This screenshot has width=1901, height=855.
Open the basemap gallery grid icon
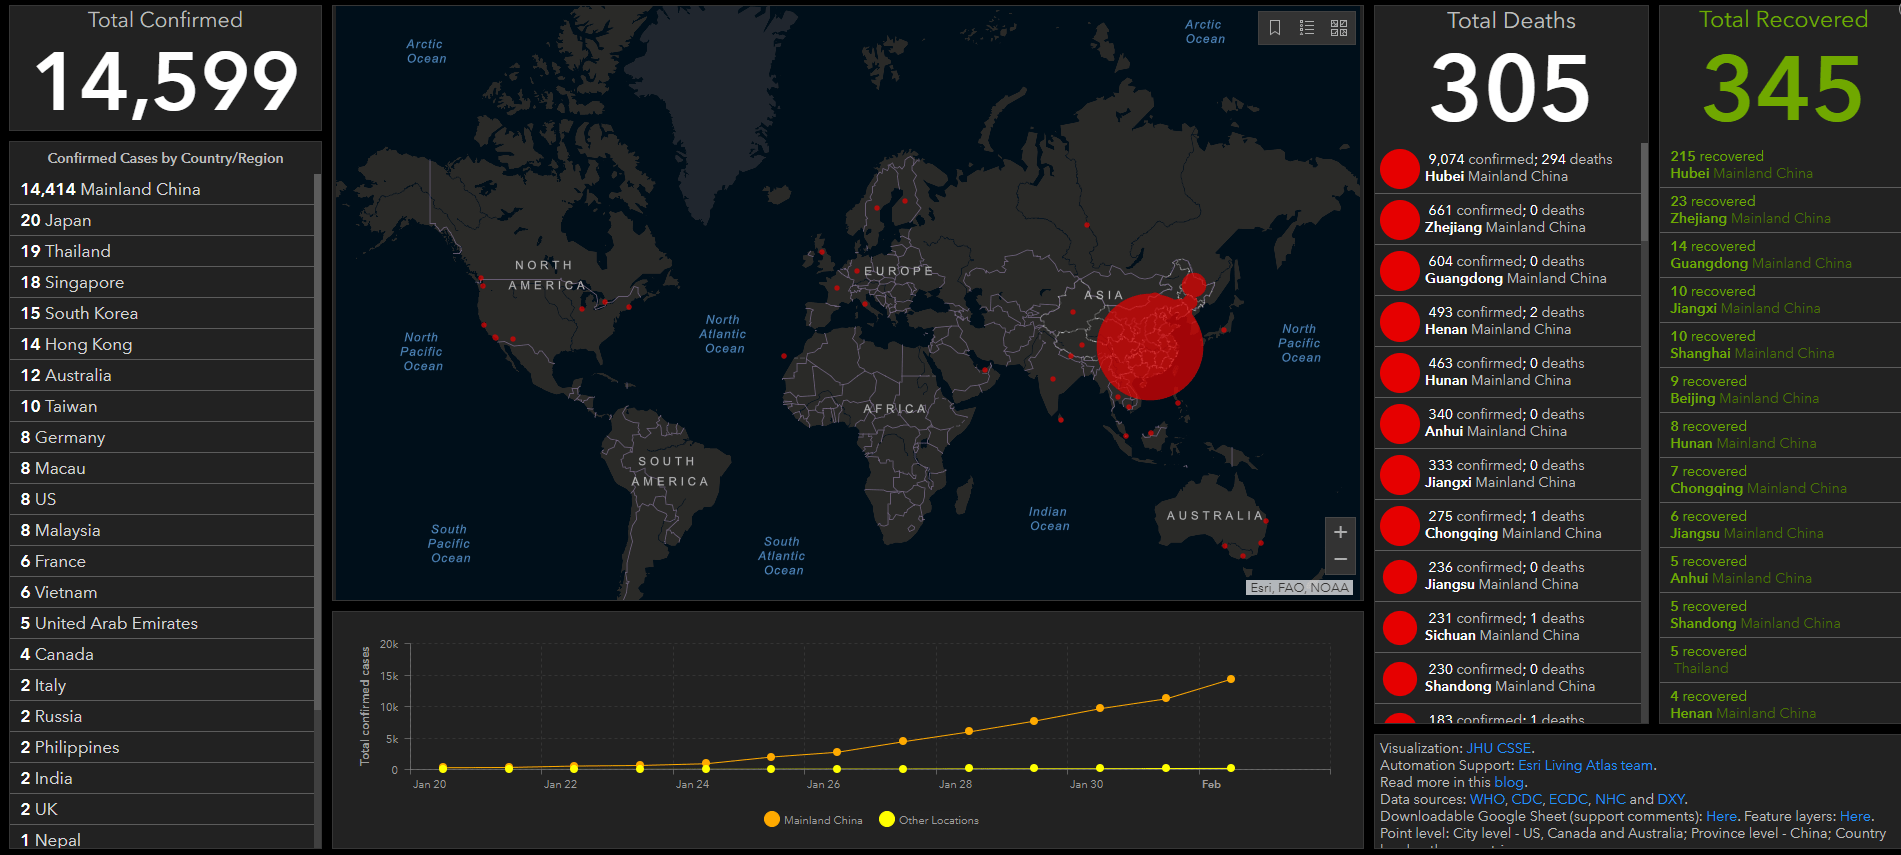point(1339,28)
